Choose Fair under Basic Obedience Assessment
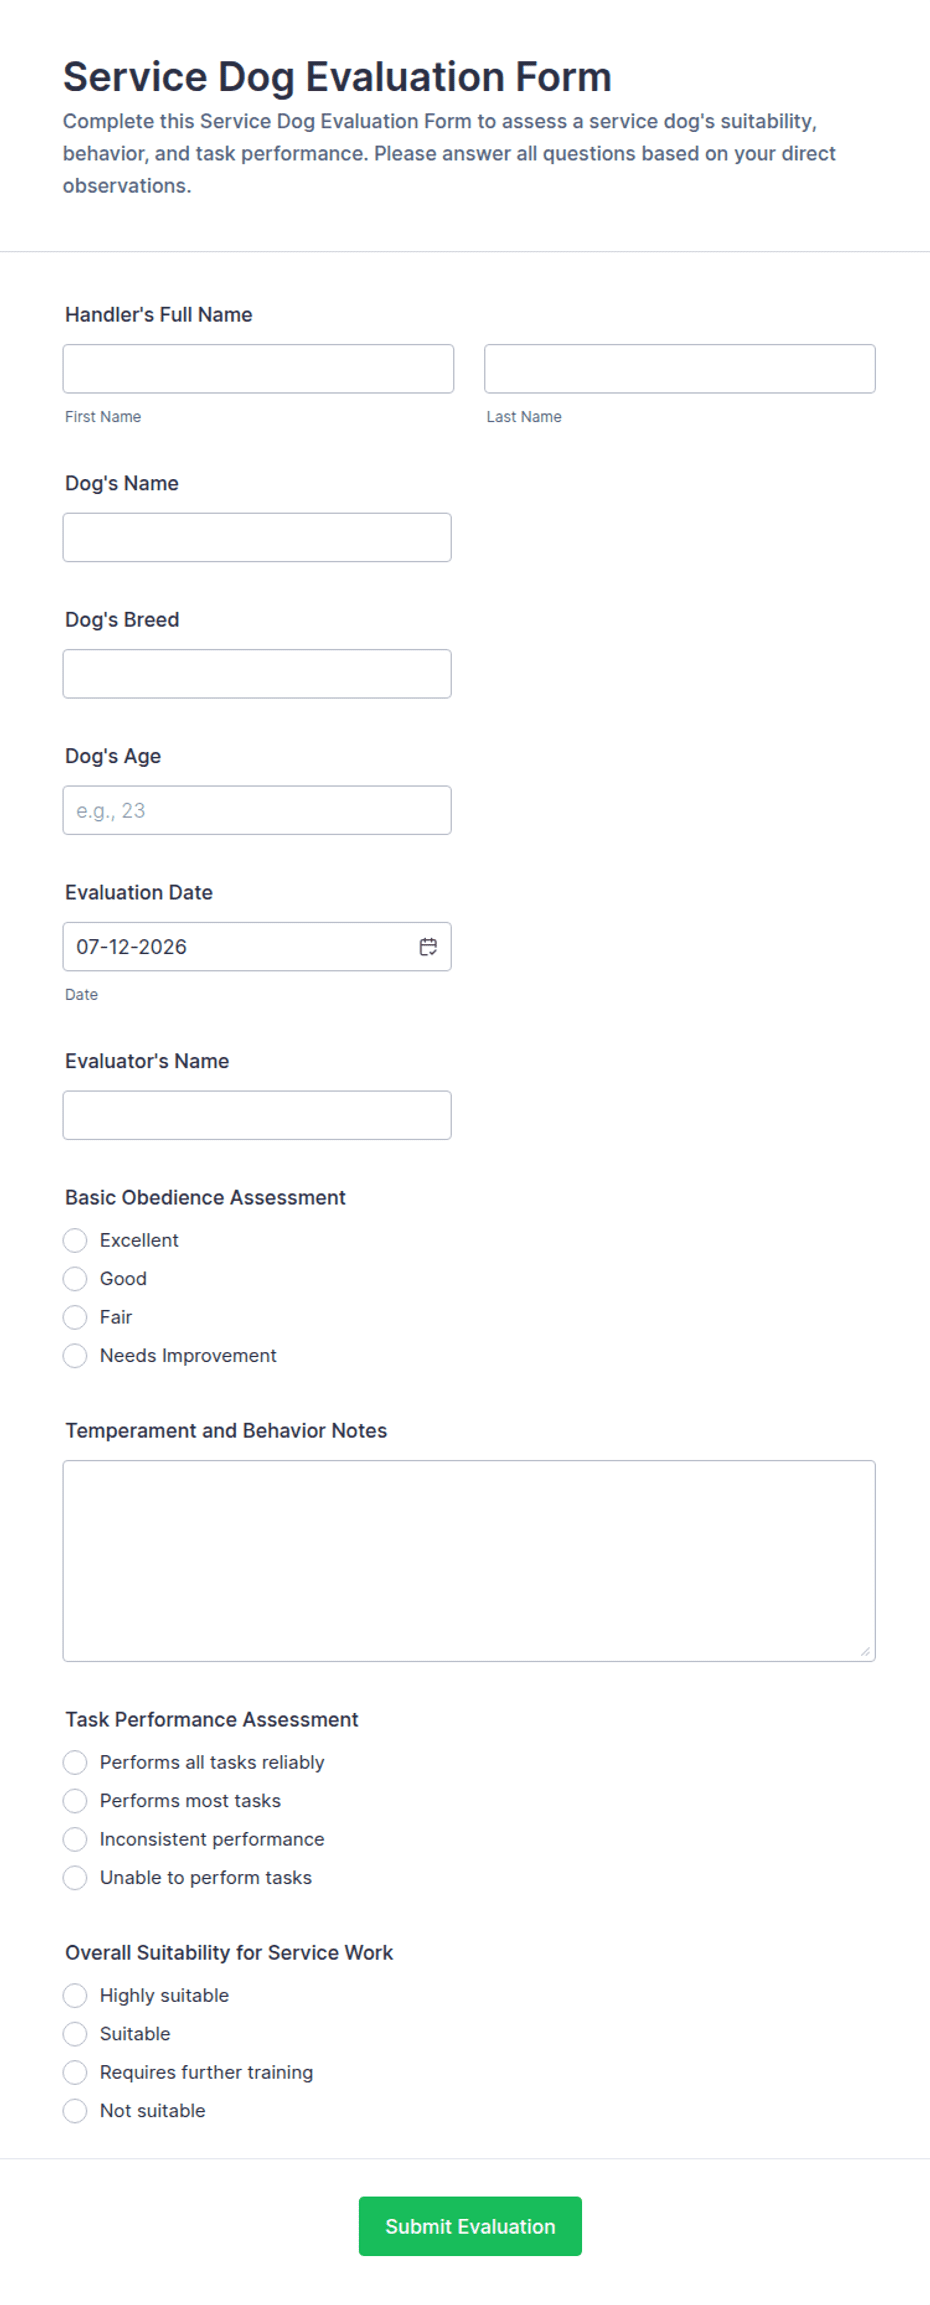Screen dimensions: 930x2305 [75, 1318]
